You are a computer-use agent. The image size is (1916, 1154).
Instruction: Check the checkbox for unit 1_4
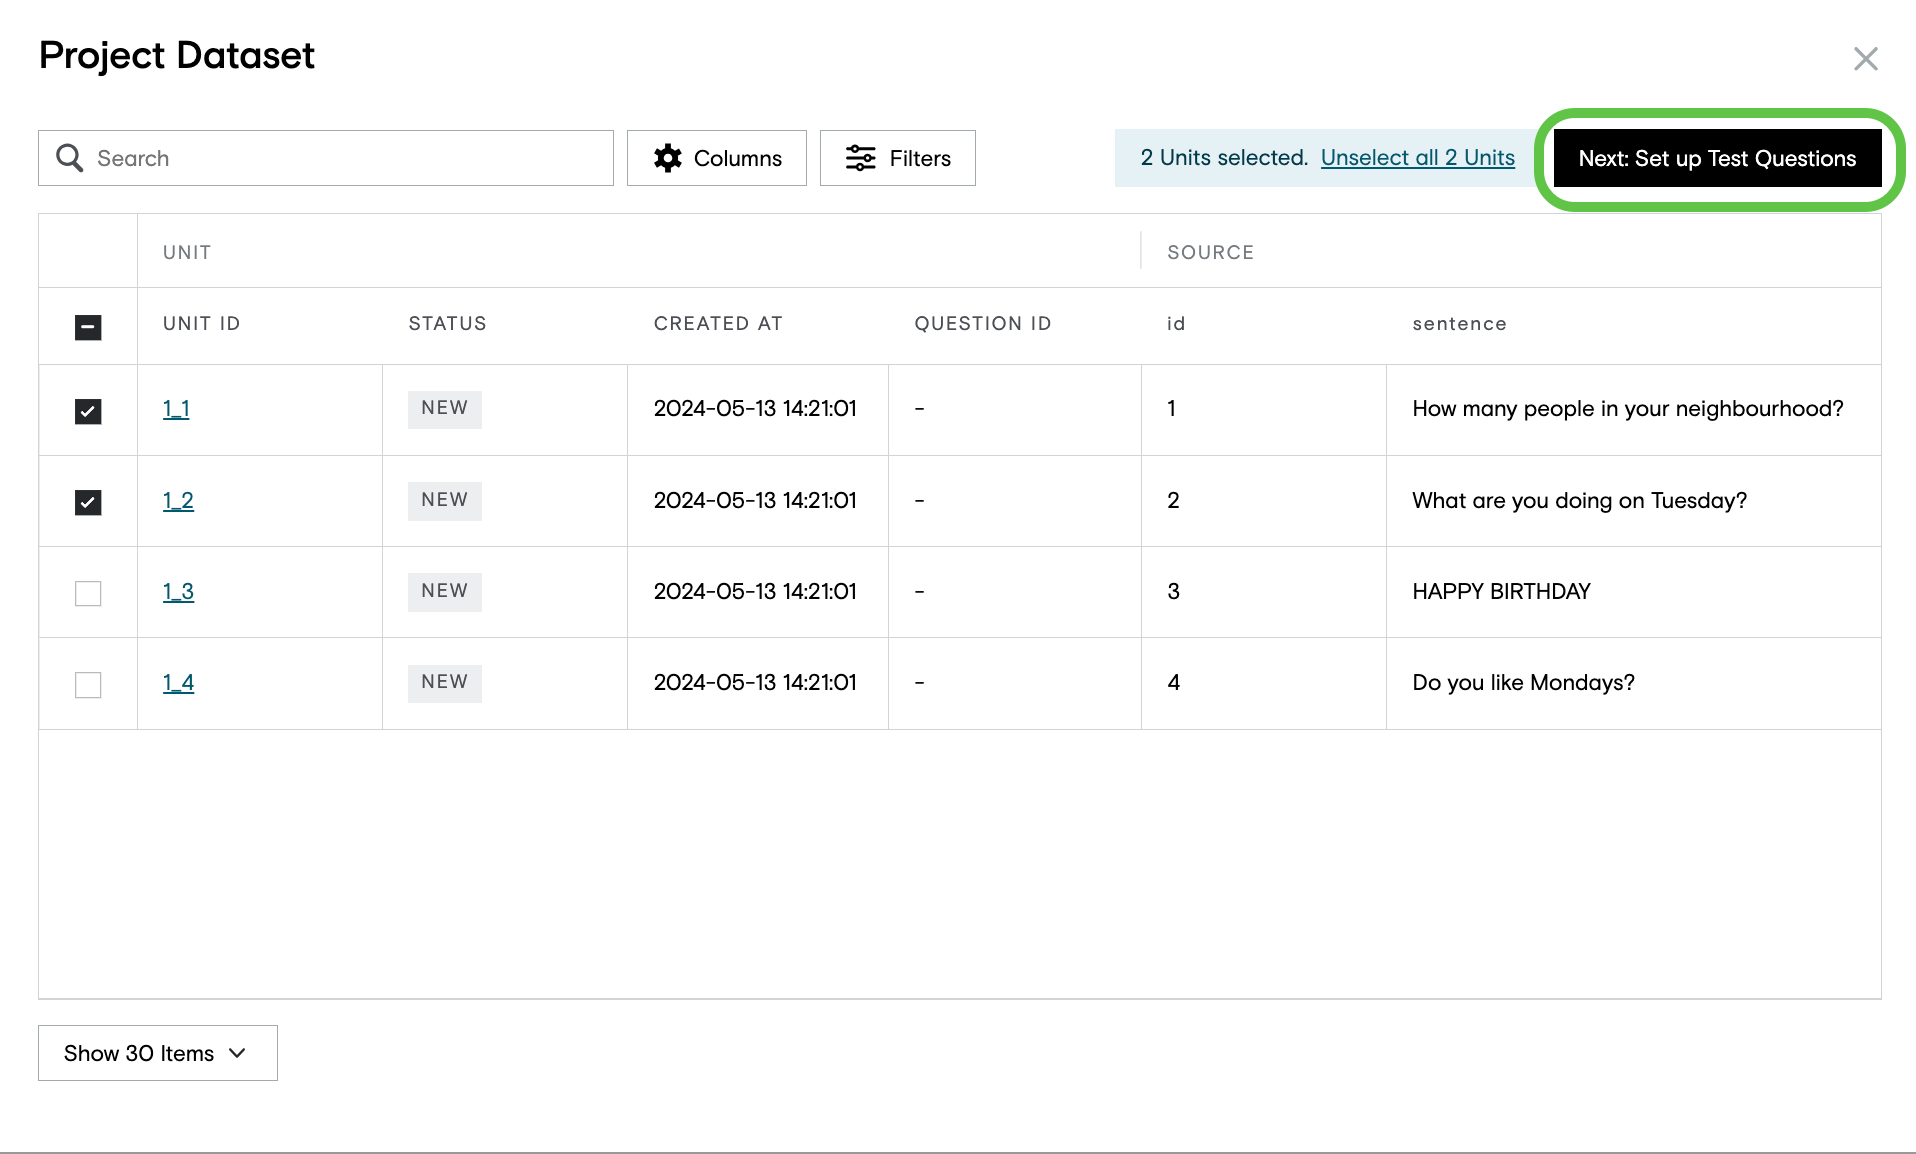click(88, 685)
